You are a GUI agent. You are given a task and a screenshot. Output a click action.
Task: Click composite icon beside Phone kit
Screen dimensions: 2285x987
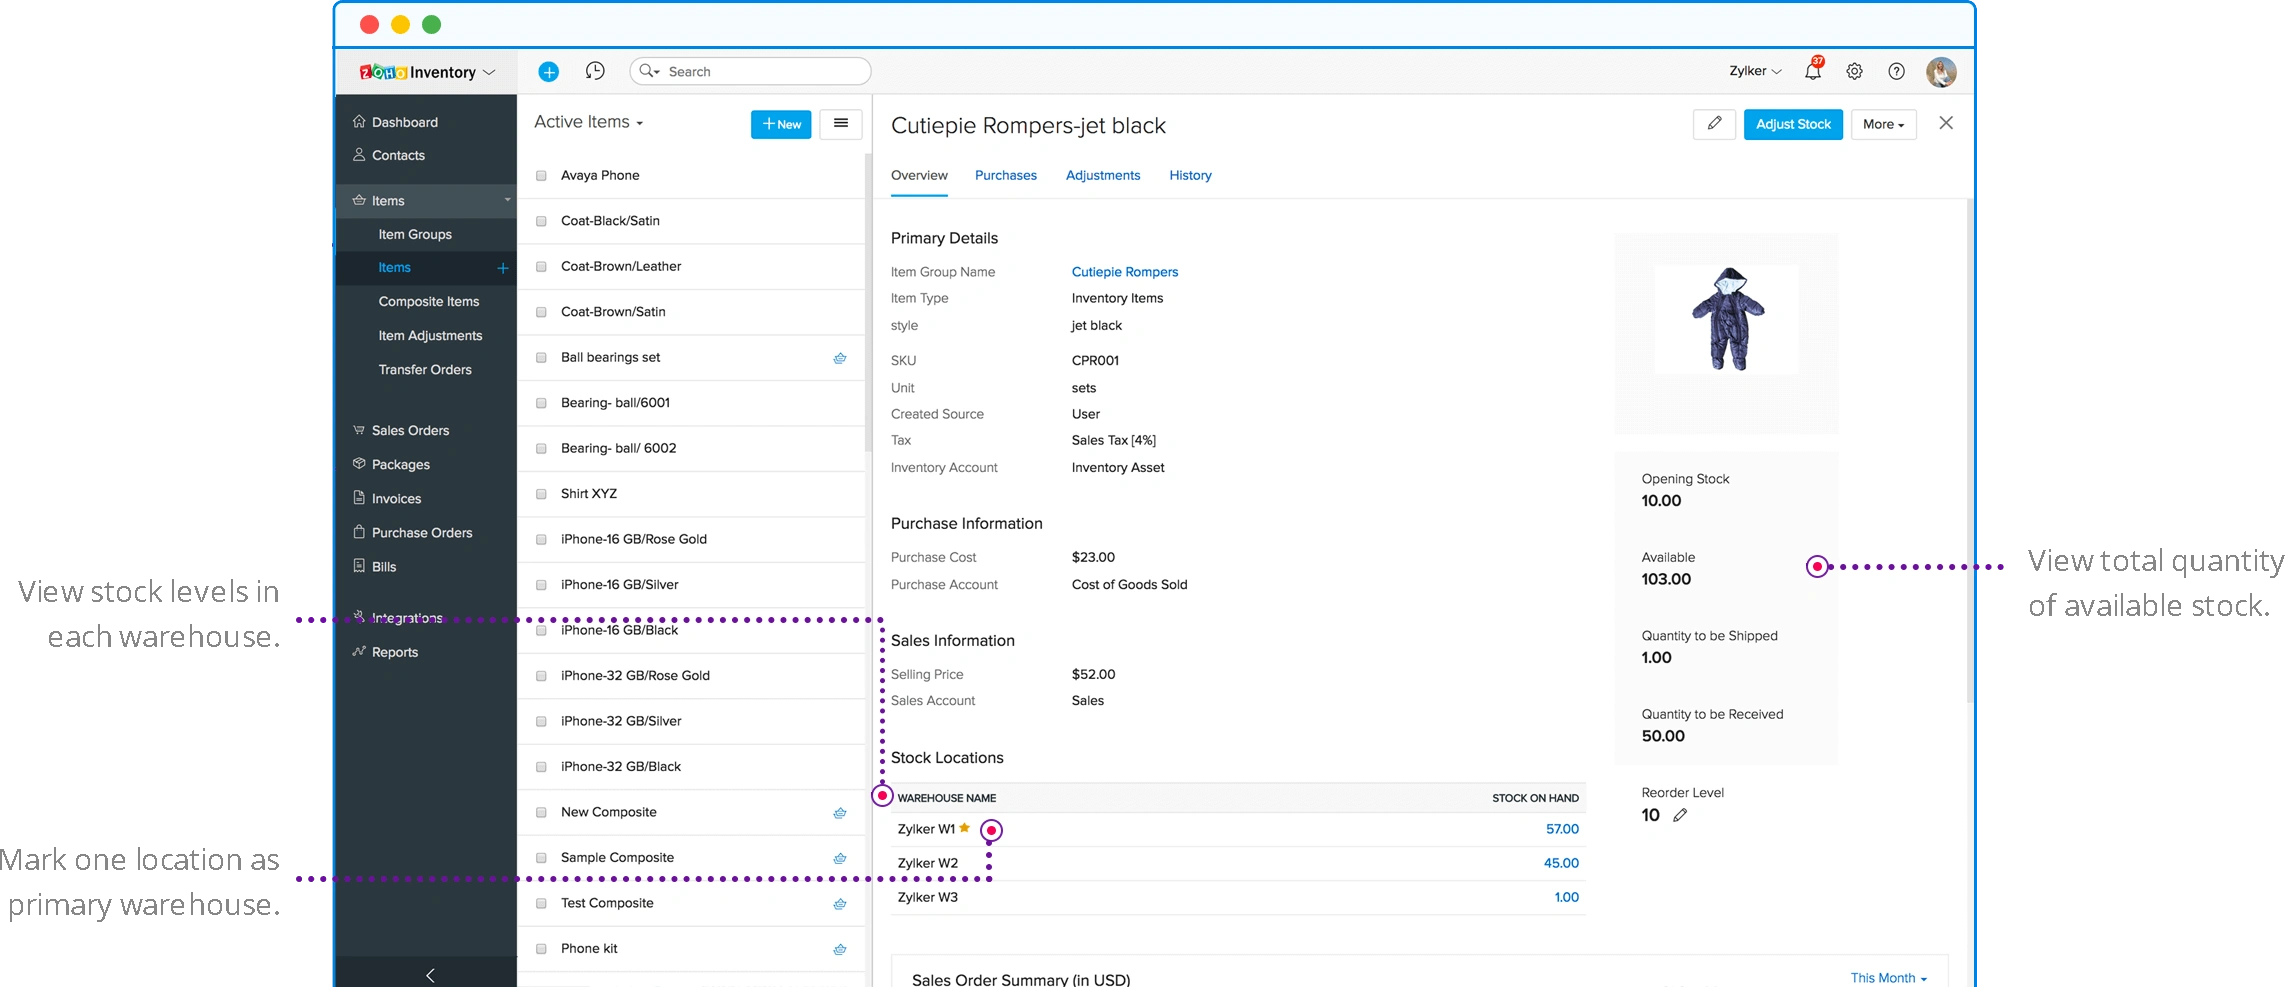[x=840, y=949]
